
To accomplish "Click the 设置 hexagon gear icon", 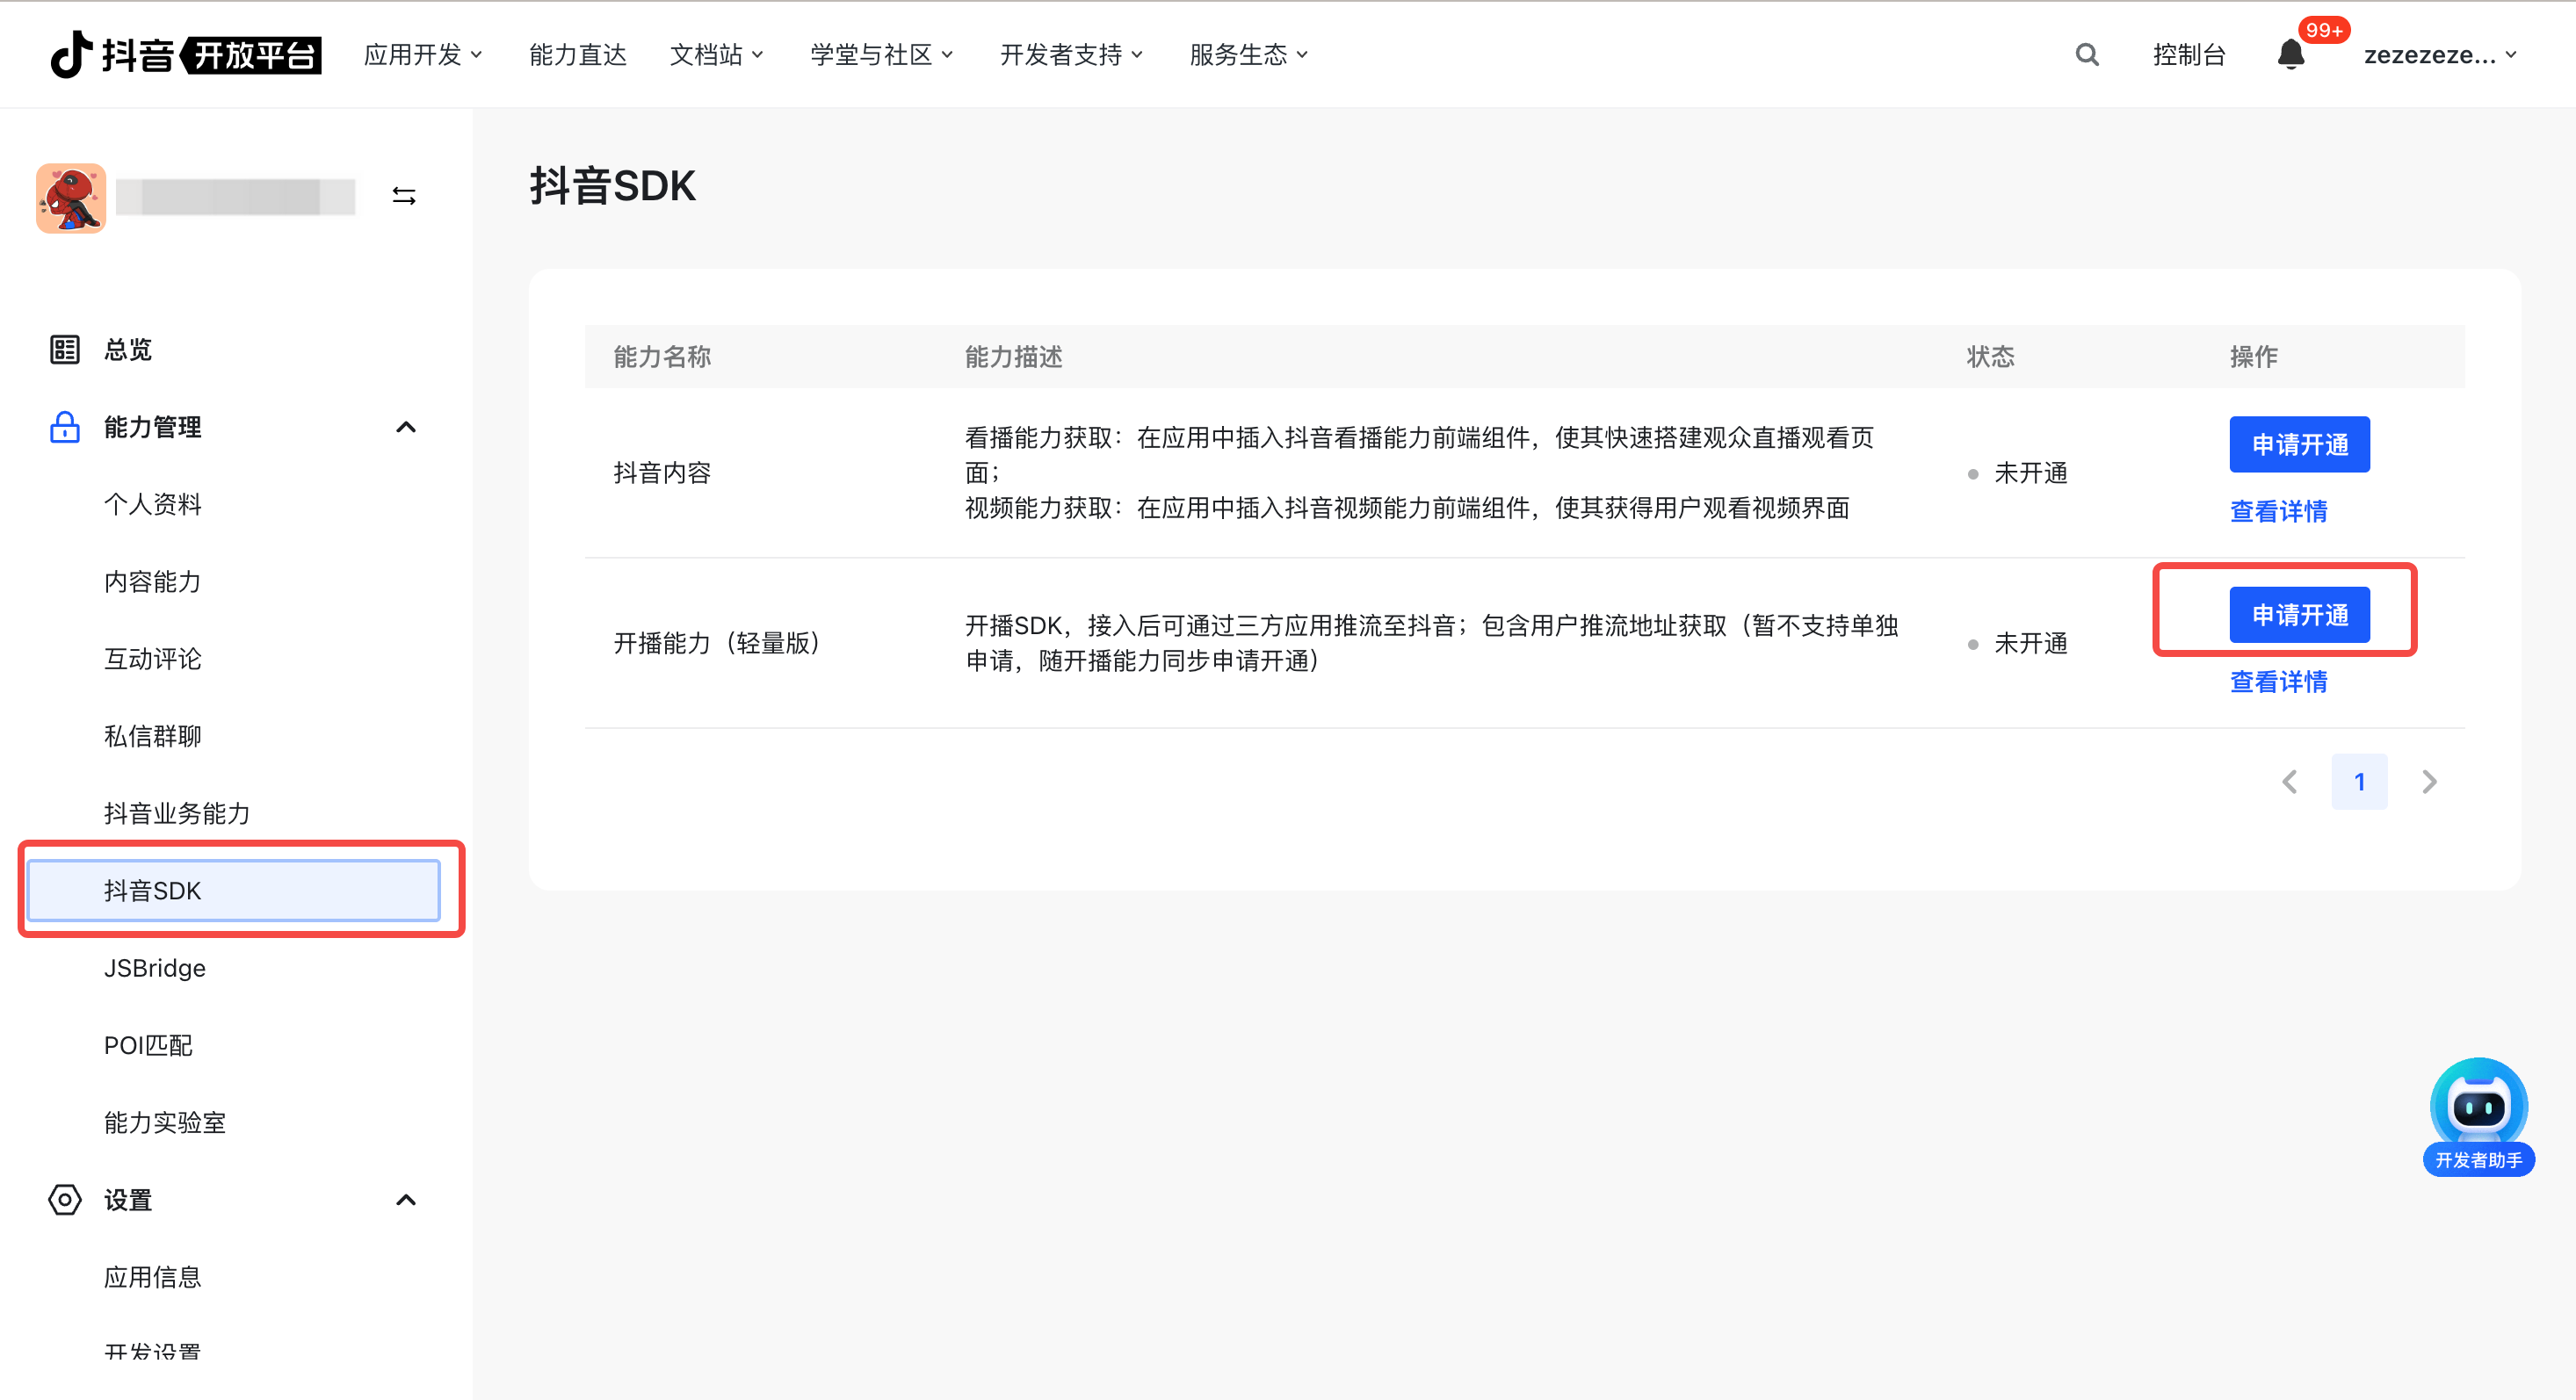I will point(65,1199).
